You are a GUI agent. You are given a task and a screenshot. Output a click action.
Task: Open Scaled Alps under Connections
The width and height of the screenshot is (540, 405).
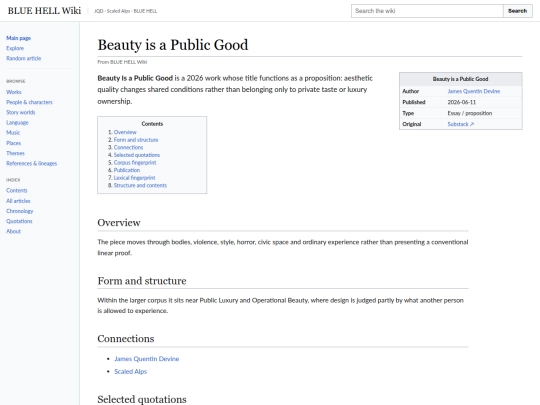[x=131, y=372]
